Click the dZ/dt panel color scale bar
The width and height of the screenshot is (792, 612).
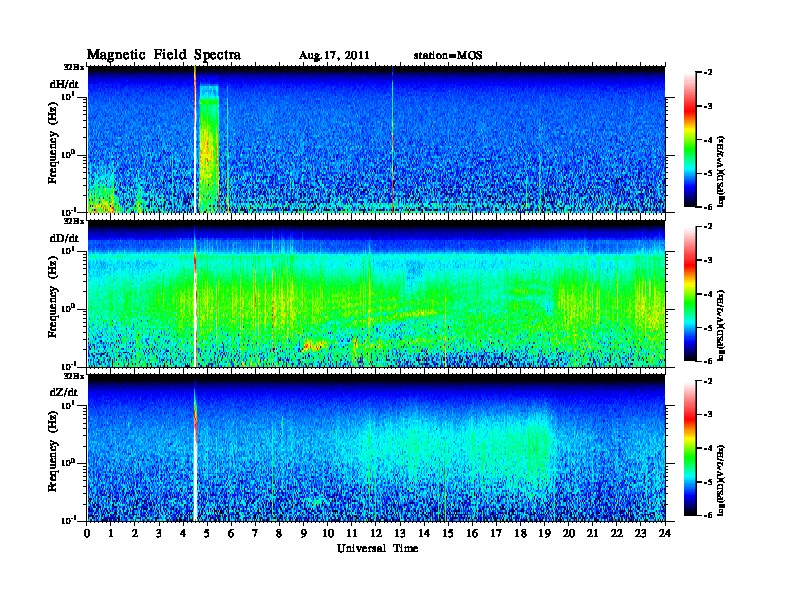690,448
